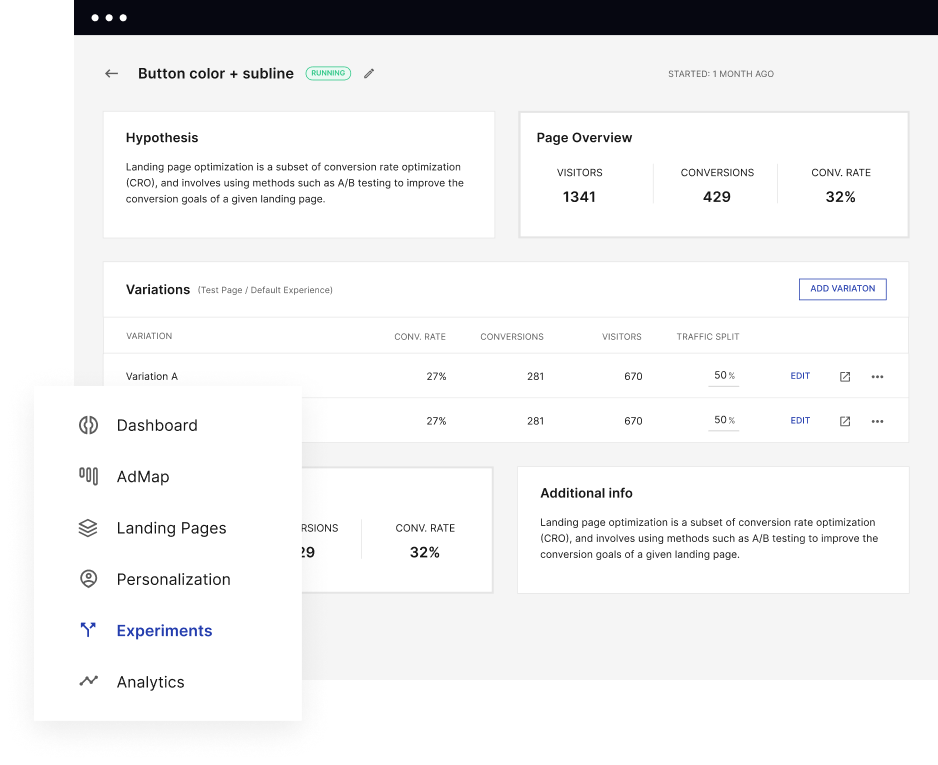Edit Variation A settings

tap(800, 376)
